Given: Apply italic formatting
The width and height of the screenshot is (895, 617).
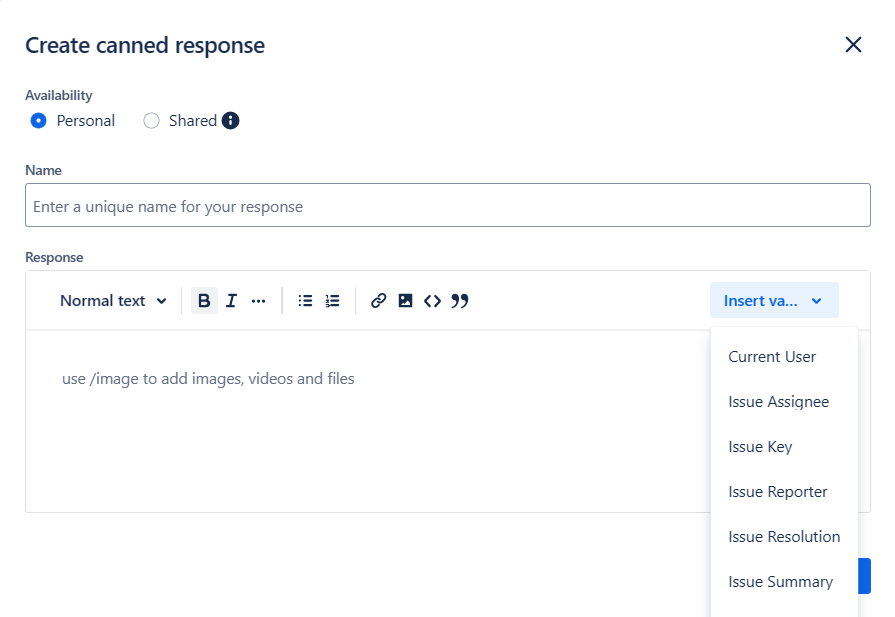Looking at the screenshot, I should pyautogui.click(x=231, y=300).
